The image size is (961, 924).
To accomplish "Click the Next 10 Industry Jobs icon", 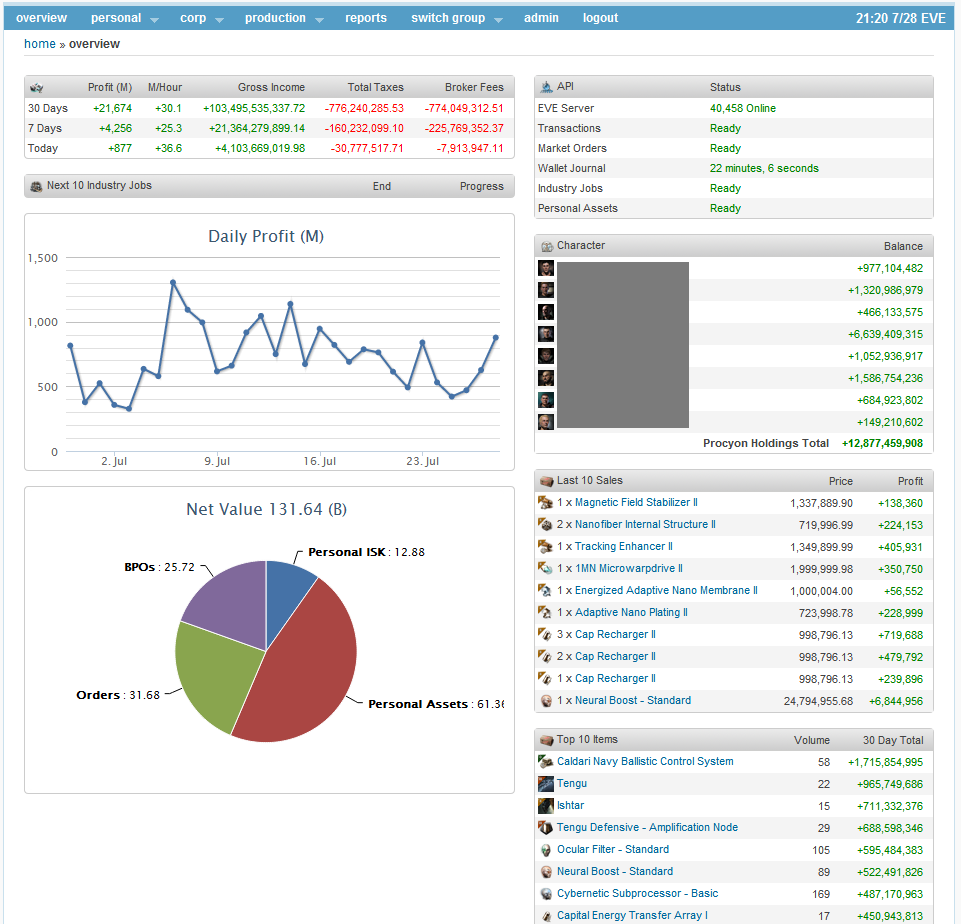I will [36, 186].
